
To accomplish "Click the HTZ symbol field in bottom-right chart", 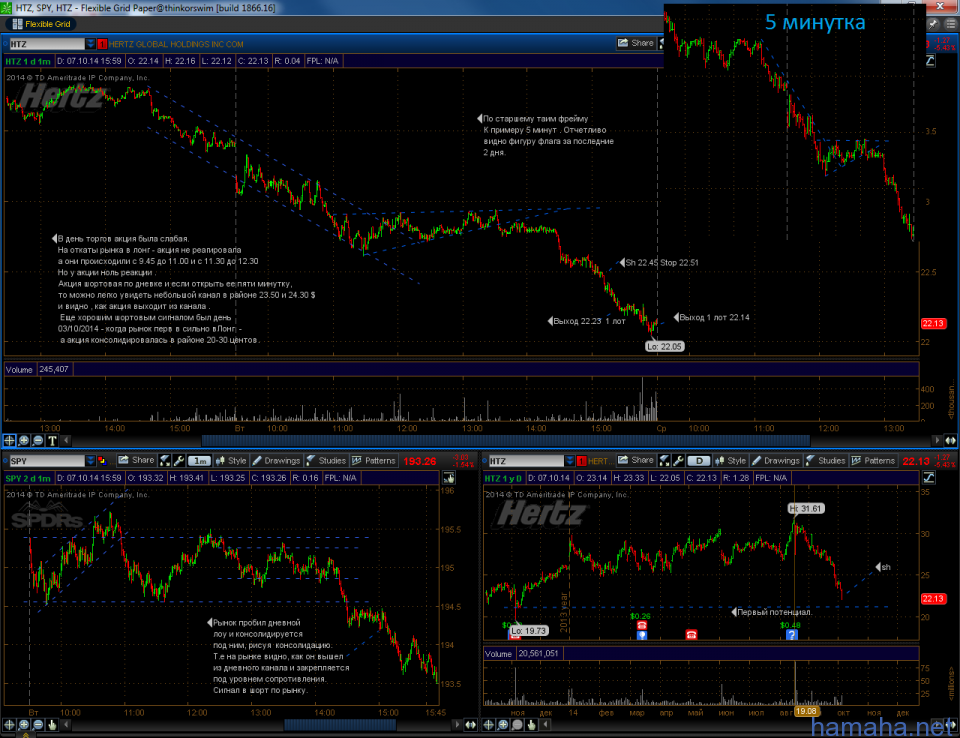I will coord(526,461).
